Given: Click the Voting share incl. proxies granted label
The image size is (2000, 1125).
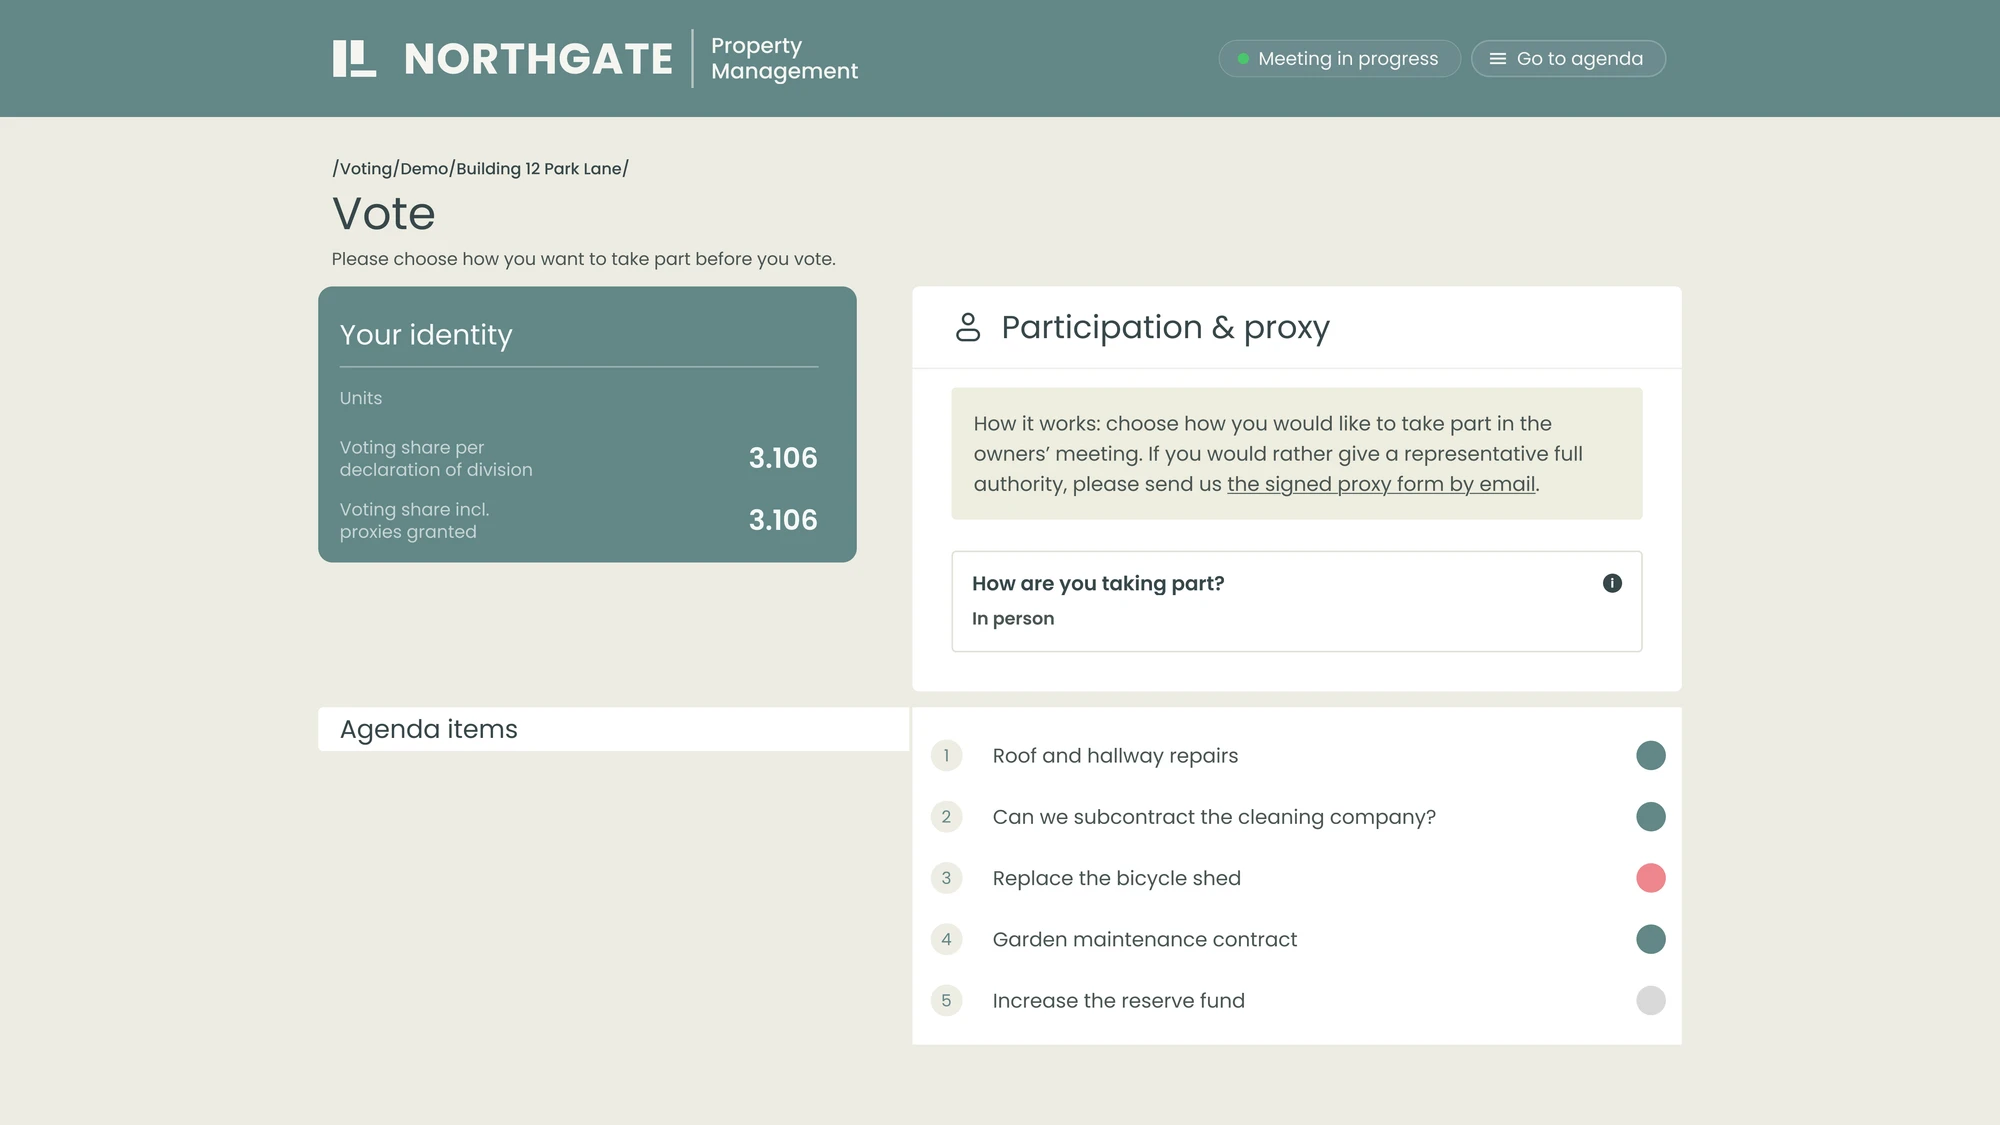Looking at the screenshot, I should click(414, 520).
